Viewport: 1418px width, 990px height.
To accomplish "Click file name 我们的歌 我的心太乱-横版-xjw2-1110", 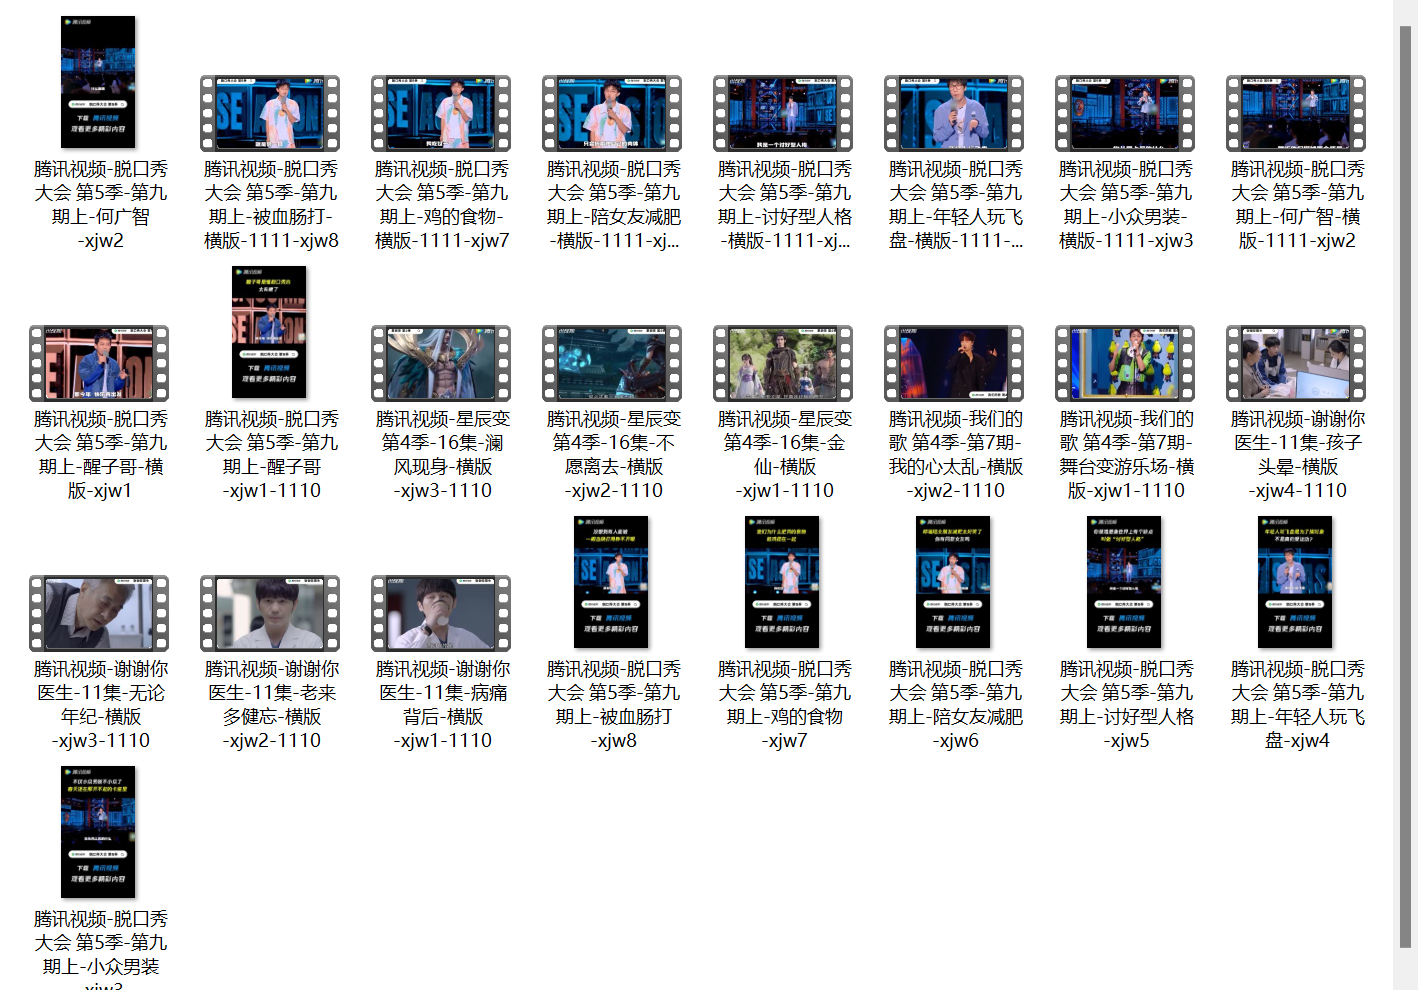I will click(x=955, y=455).
